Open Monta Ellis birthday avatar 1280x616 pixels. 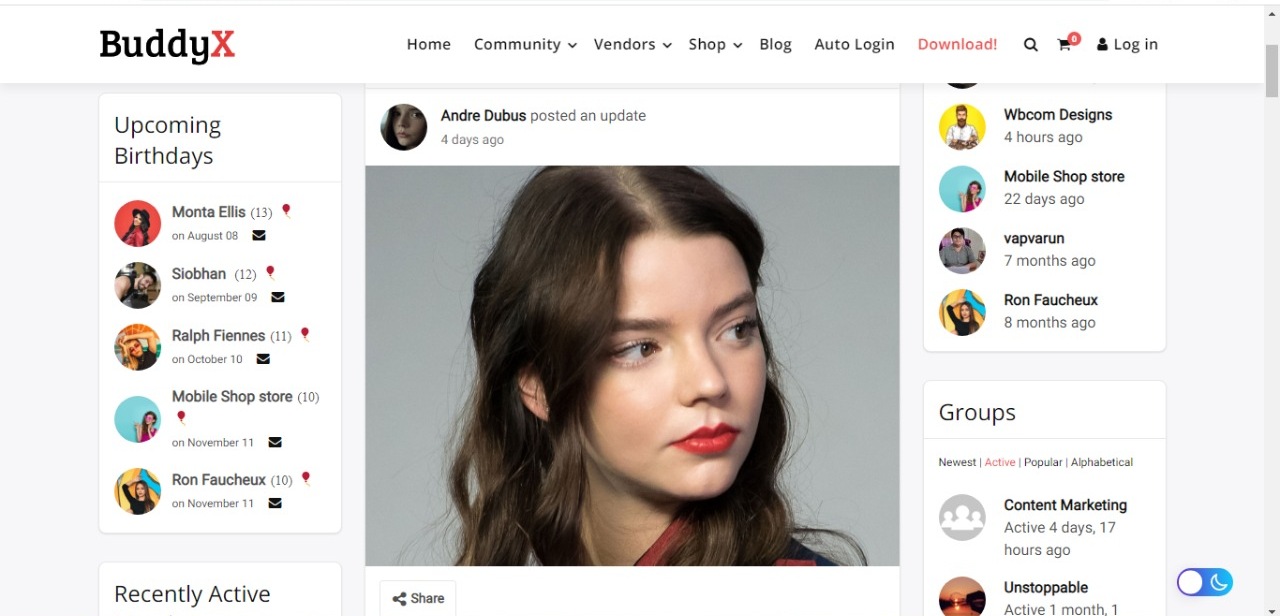pos(138,223)
